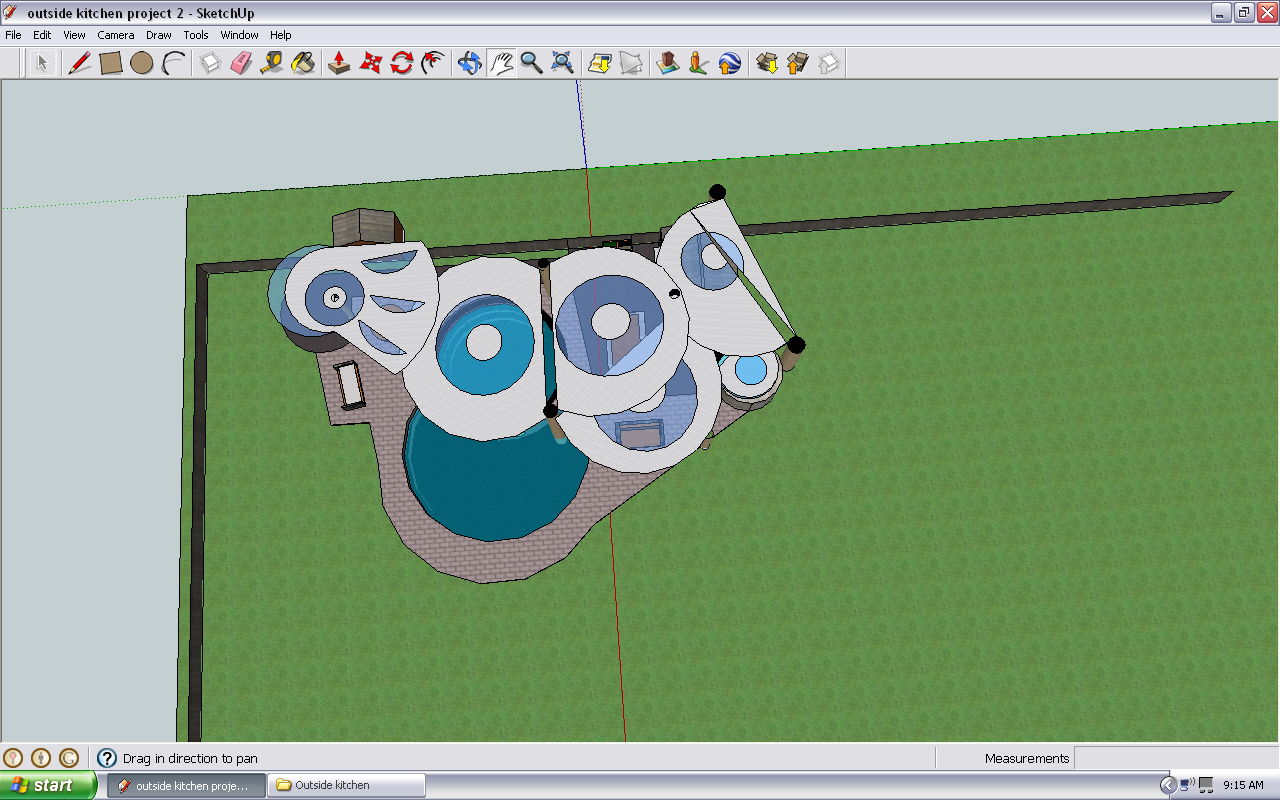This screenshot has width=1280, height=800.
Task: Open the Draw menu
Action: coord(159,35)
